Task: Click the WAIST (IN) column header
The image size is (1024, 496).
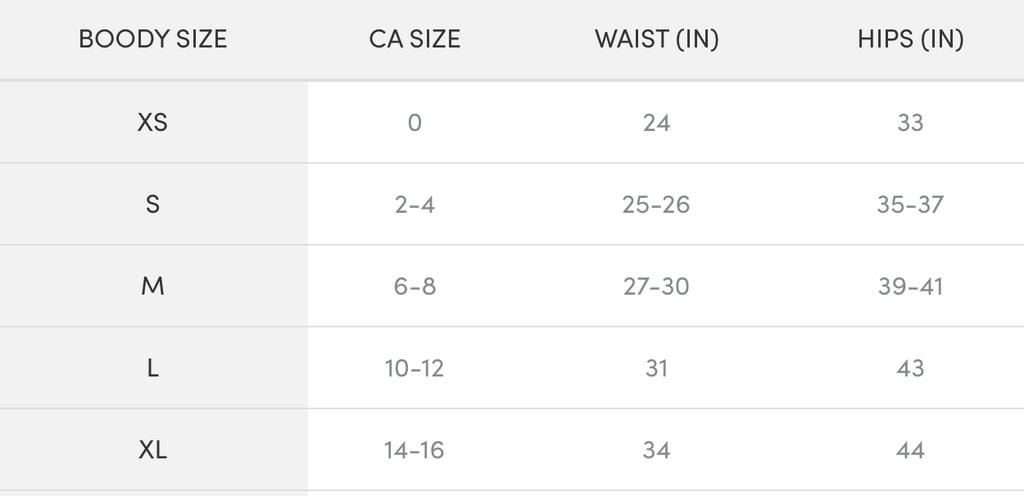Action: 656,40
